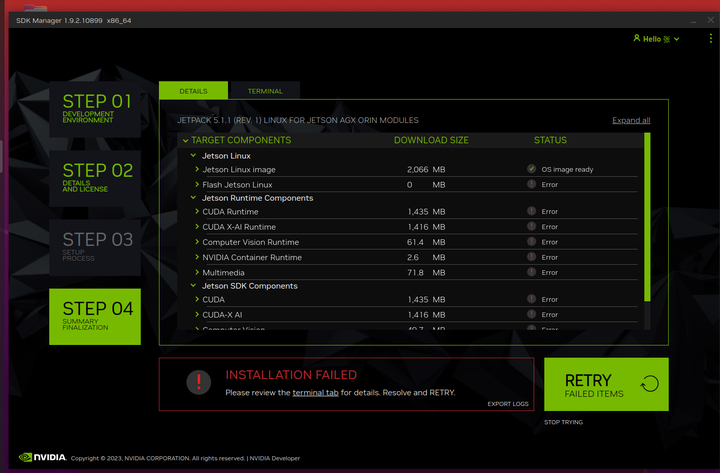Expand the CUDA row under SDK Components

(x=197, y=299)
